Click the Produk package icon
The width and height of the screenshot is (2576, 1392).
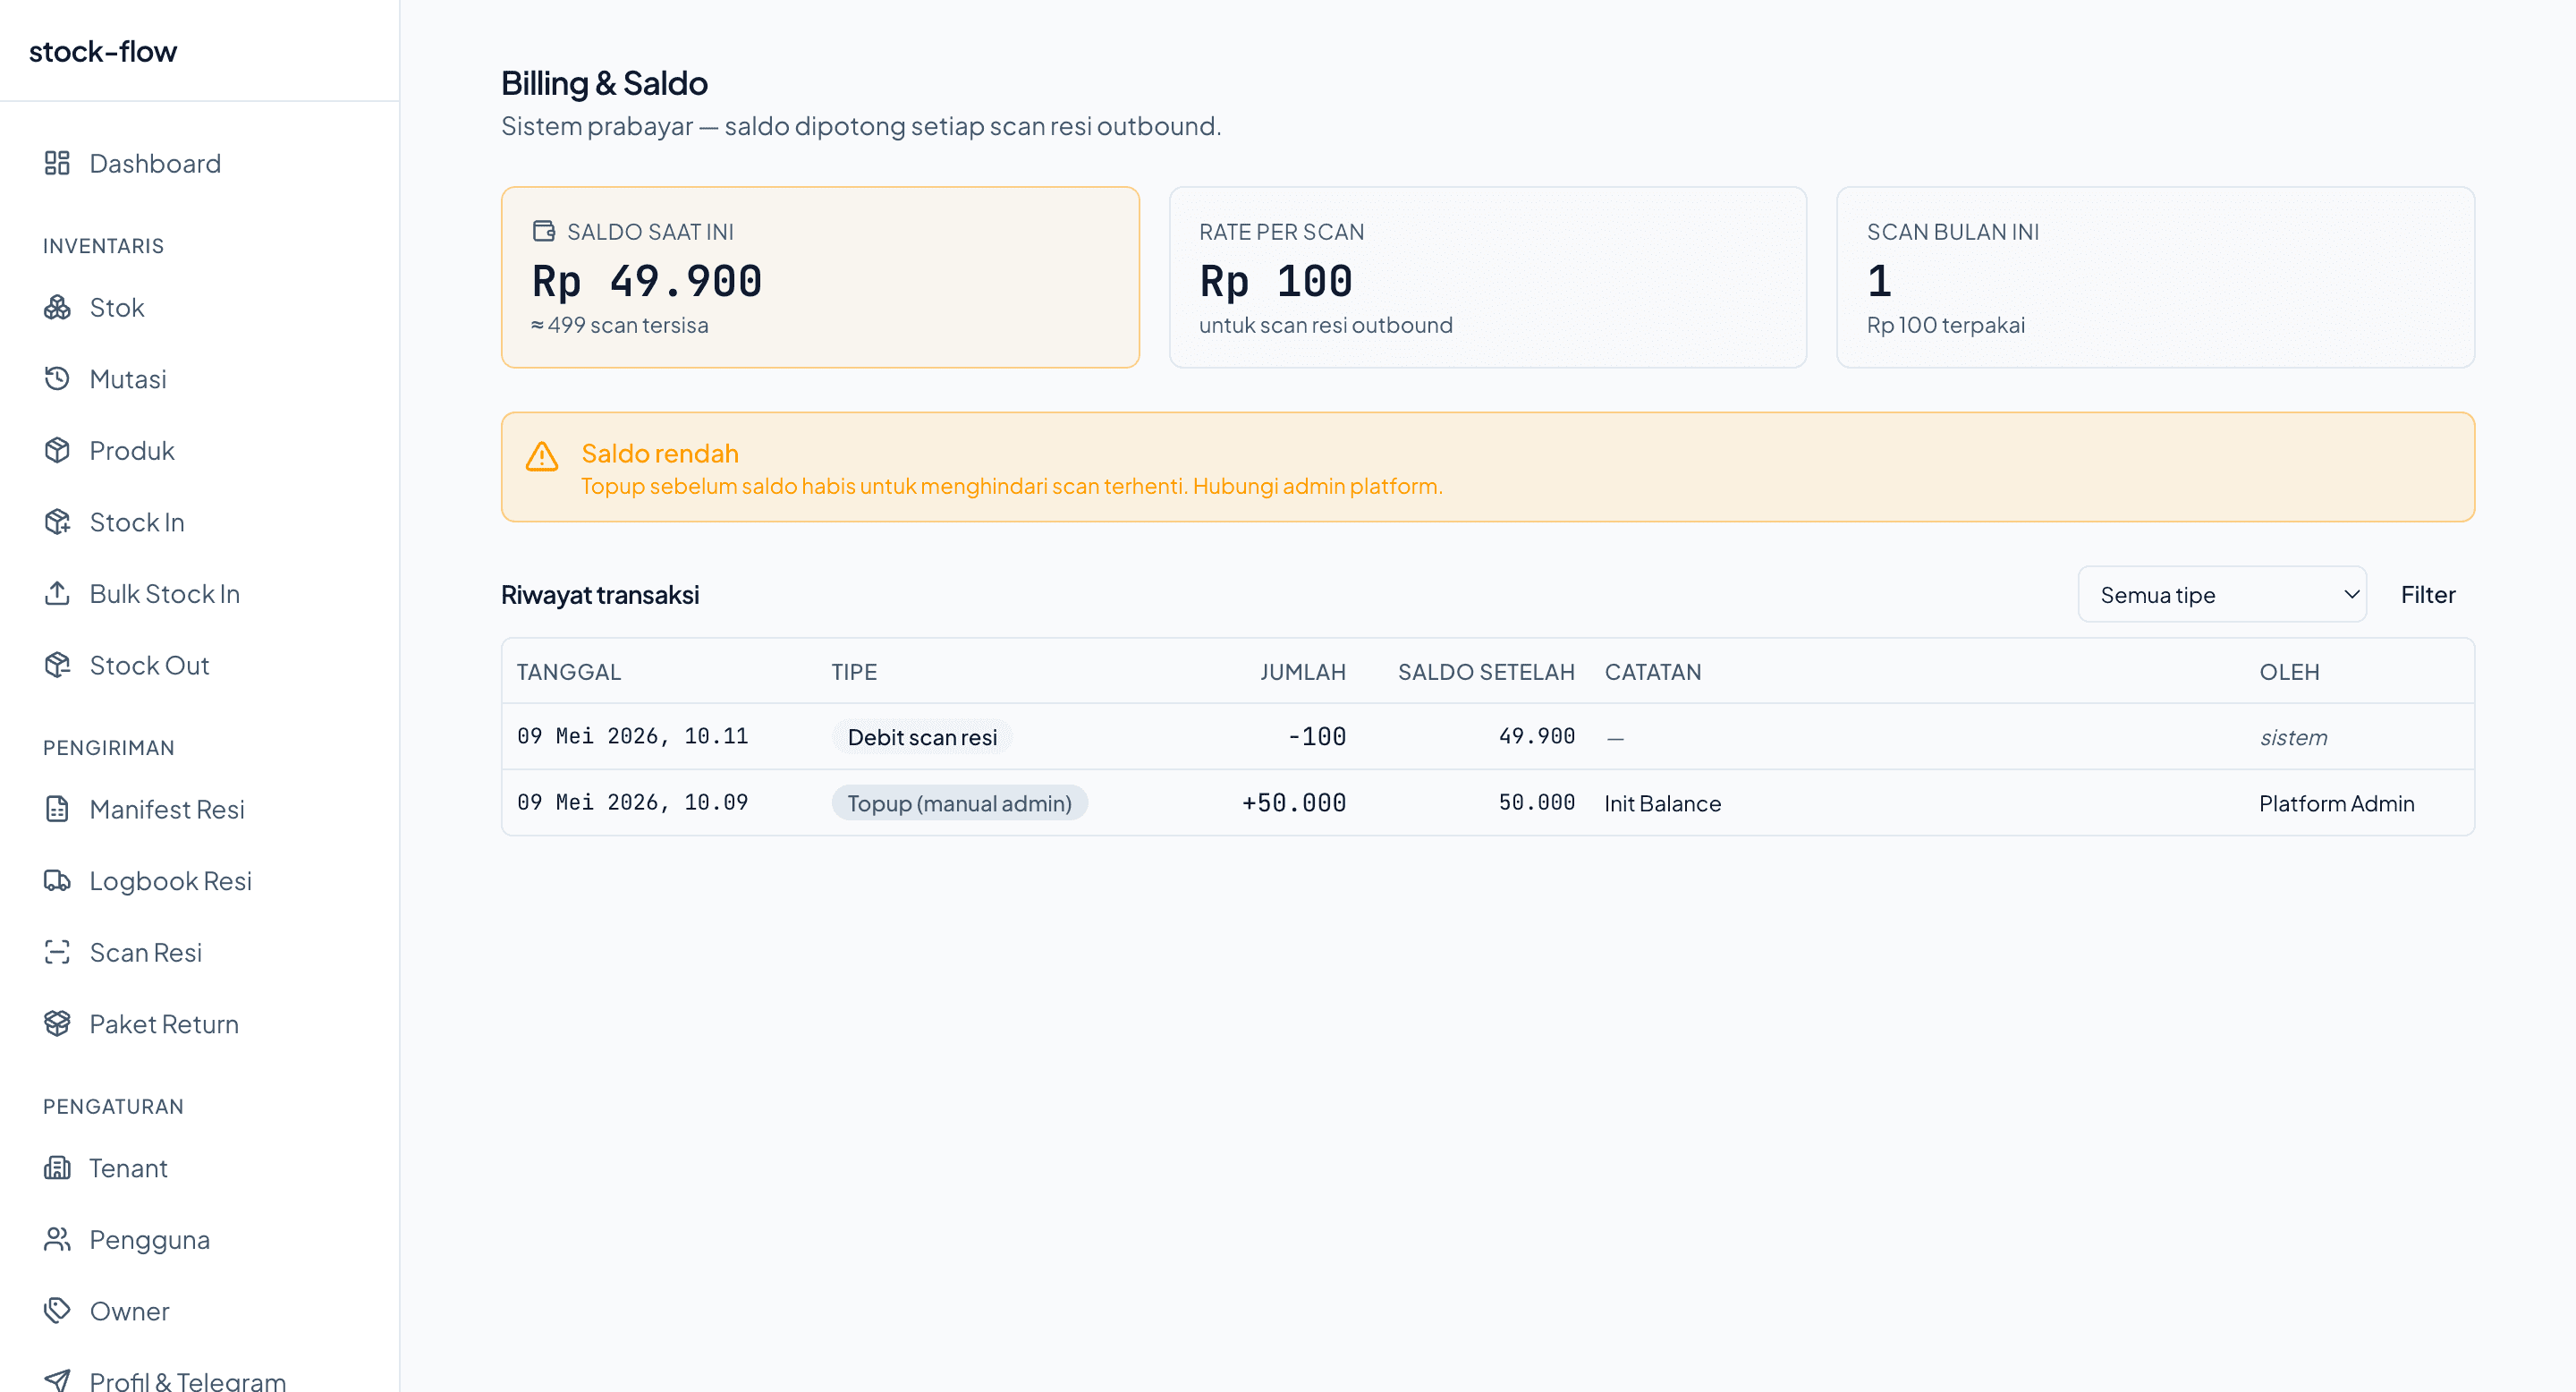coord(57,450)
